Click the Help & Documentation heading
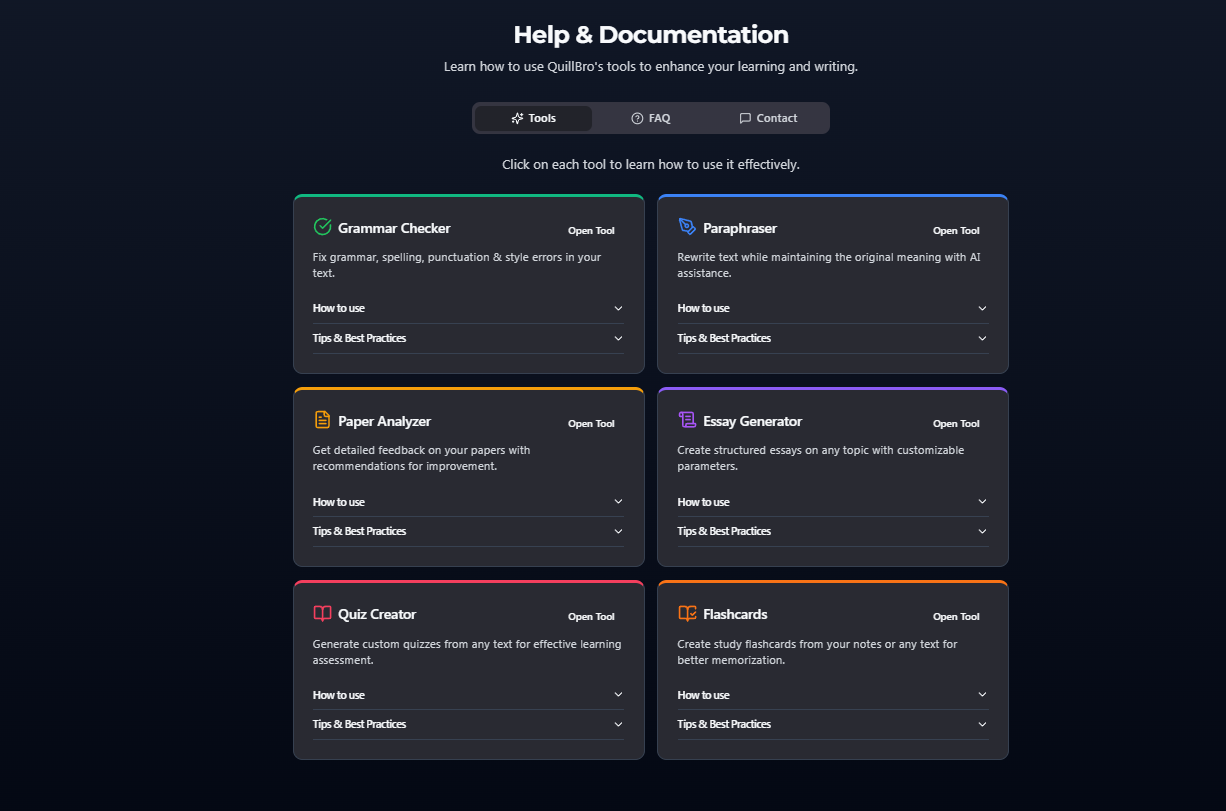Screen dimensions: 1226x811 coord(651,35)
